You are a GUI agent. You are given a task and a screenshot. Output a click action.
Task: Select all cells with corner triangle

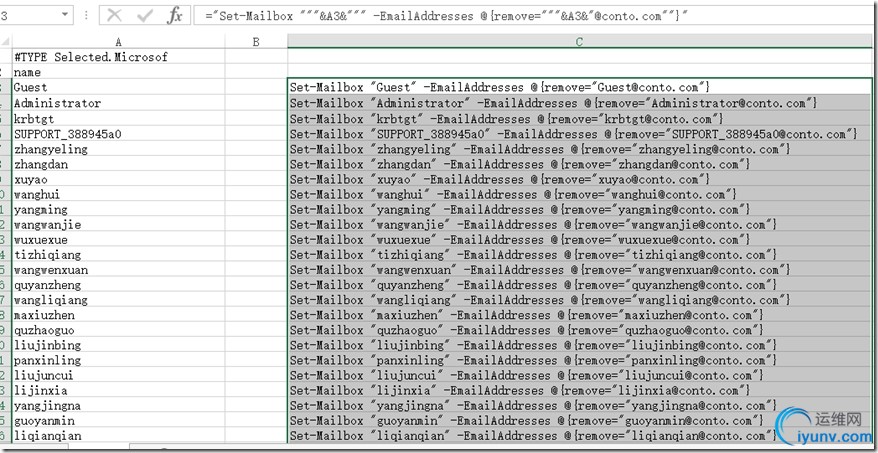[x=6, y=41]
